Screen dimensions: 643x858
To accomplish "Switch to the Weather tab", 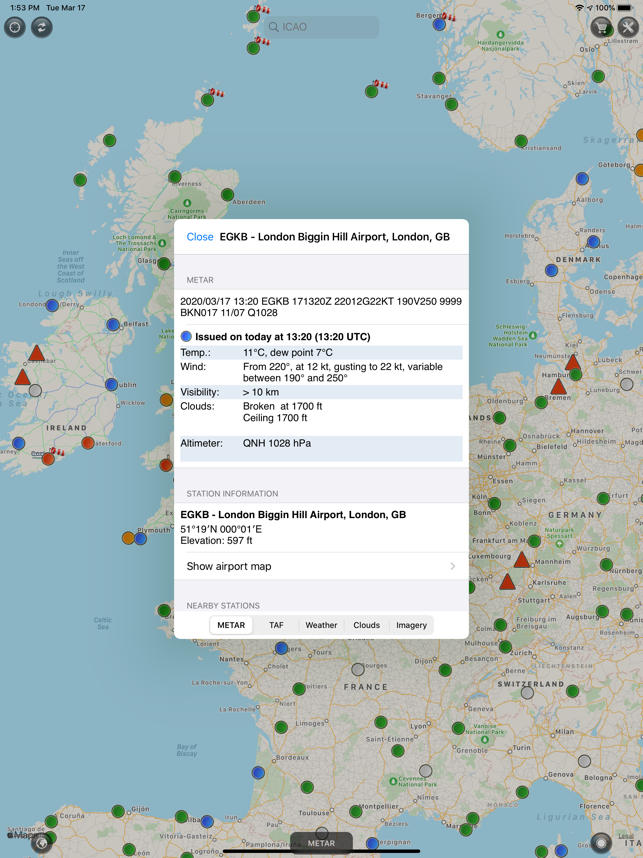I will 321,625.
